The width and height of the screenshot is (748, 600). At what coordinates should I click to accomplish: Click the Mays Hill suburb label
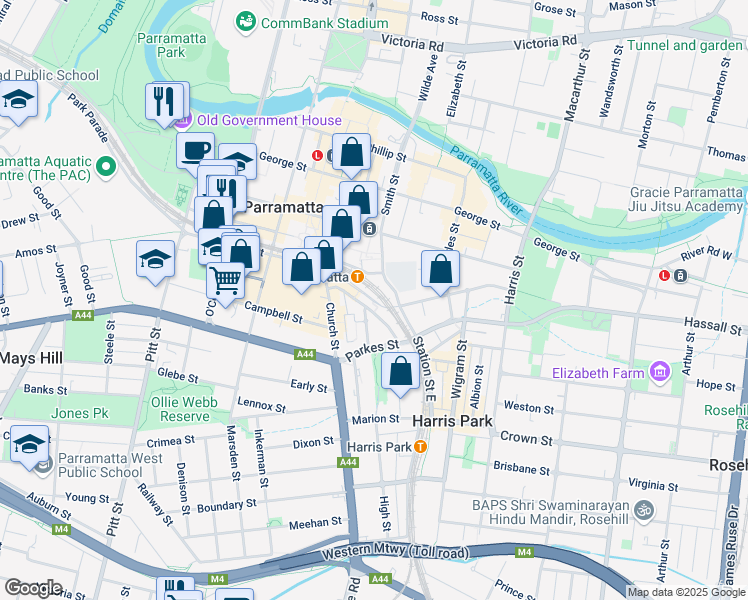[31, 358]
